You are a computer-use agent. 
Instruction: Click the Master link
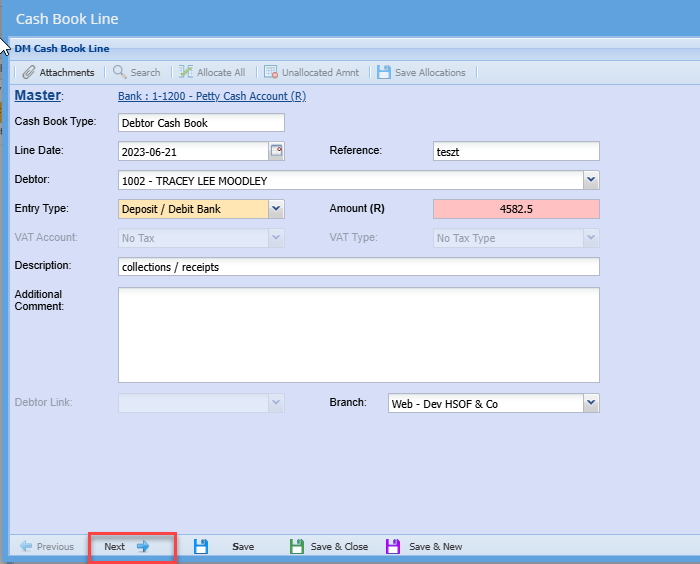[x=37, y=96]
